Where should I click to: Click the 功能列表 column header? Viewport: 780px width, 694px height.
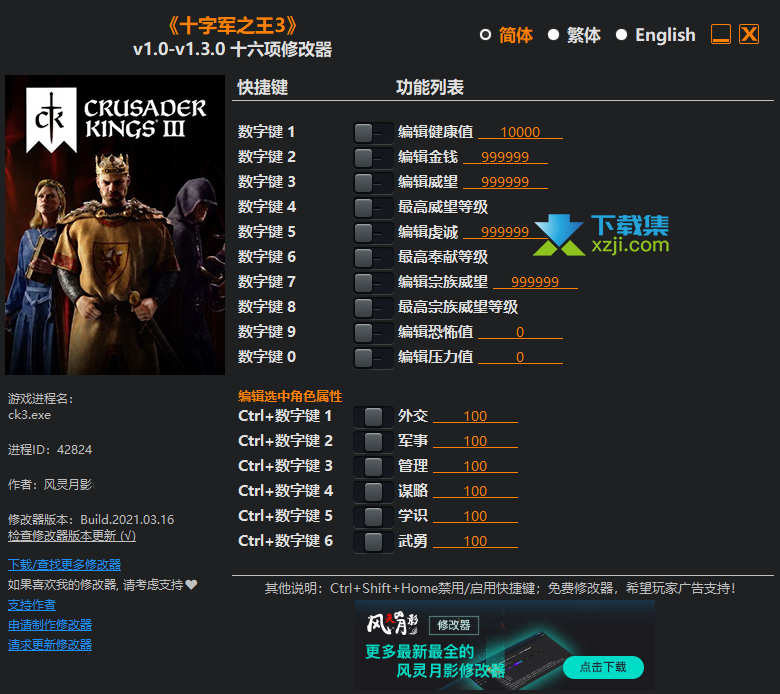[430, 87]
